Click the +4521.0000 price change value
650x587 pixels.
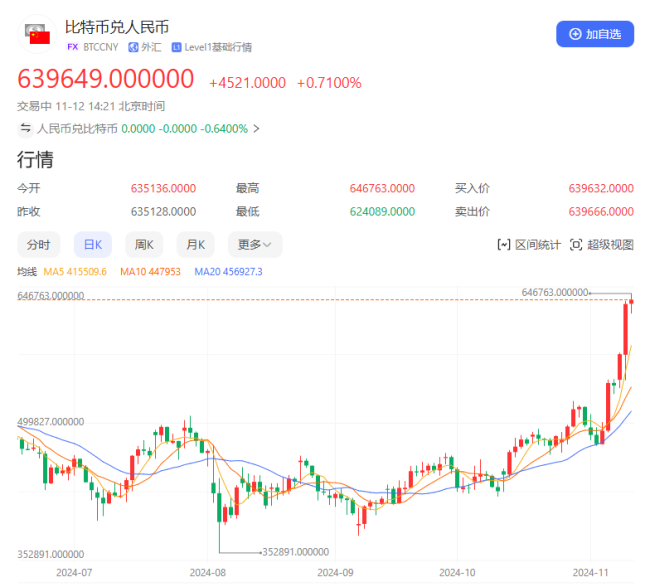tap(247, 83)
